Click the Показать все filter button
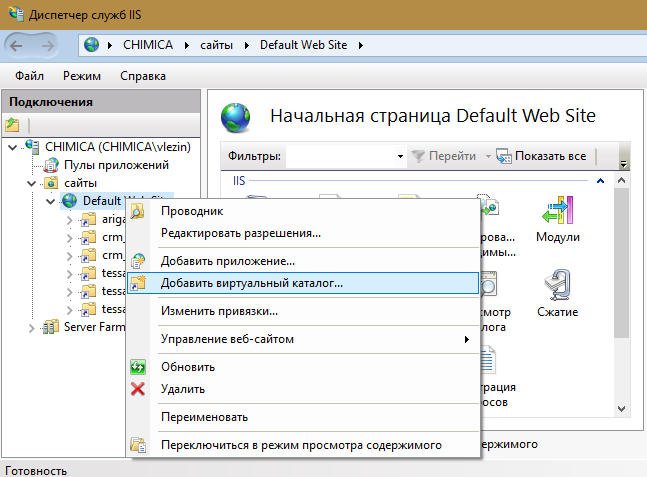 point(541,156)
